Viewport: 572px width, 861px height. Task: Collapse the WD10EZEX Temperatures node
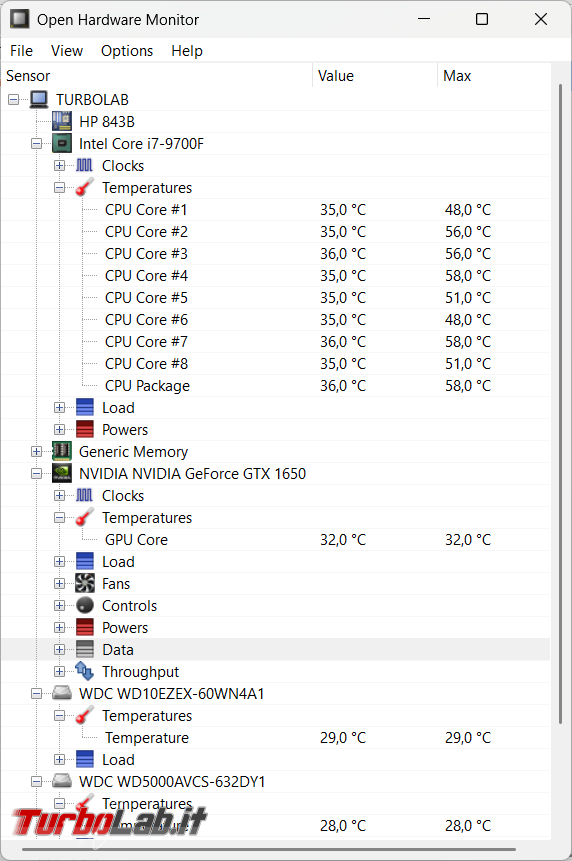(x=60, y=715)
